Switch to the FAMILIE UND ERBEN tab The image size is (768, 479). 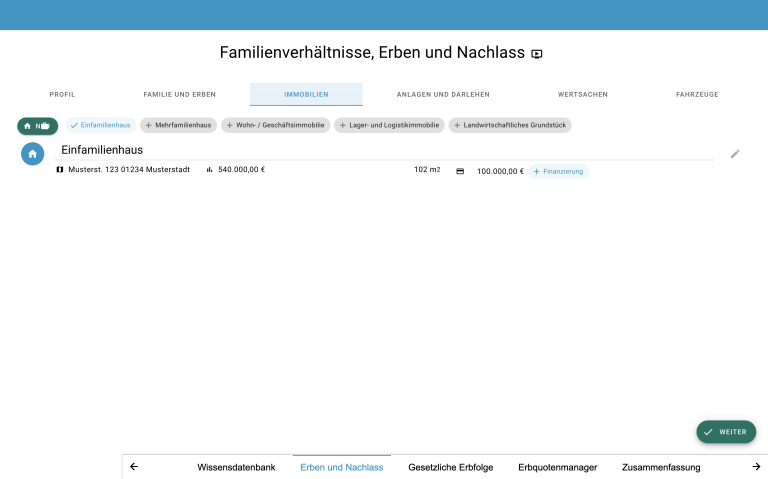pos(179,95)
